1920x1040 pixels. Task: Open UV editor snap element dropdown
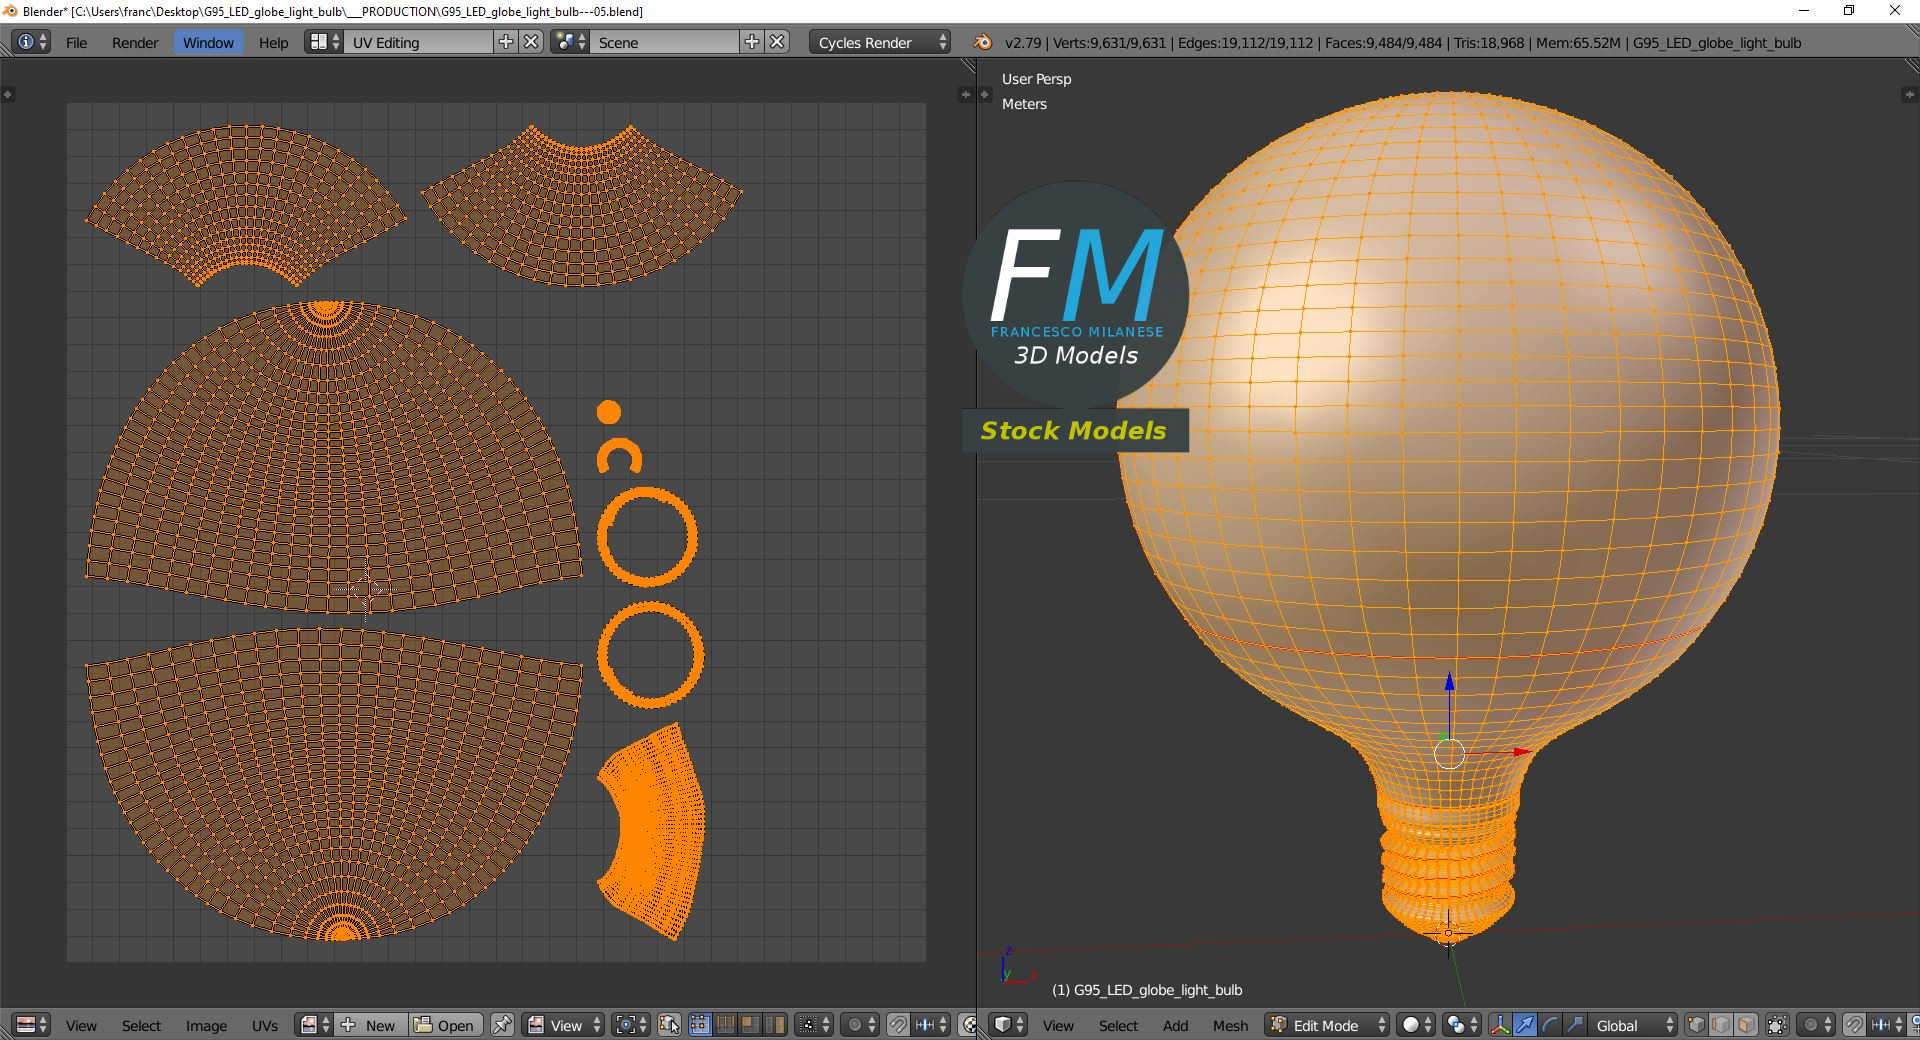[931, 1025]
